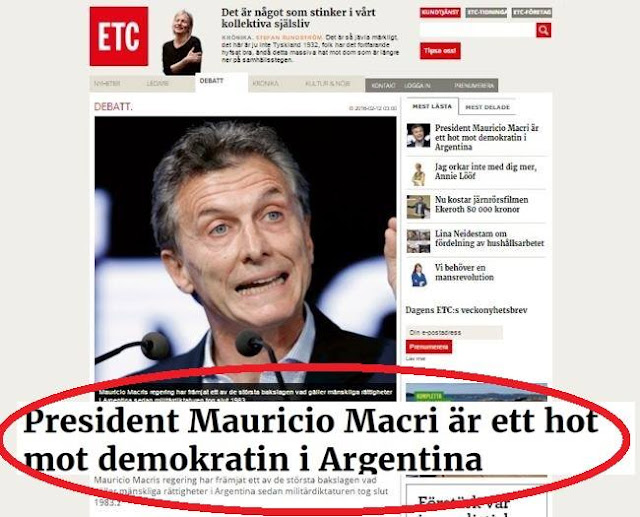Click the Tipsa oss! button
Viewport: 640px width, 517px height.
click(x=440, y=51)
